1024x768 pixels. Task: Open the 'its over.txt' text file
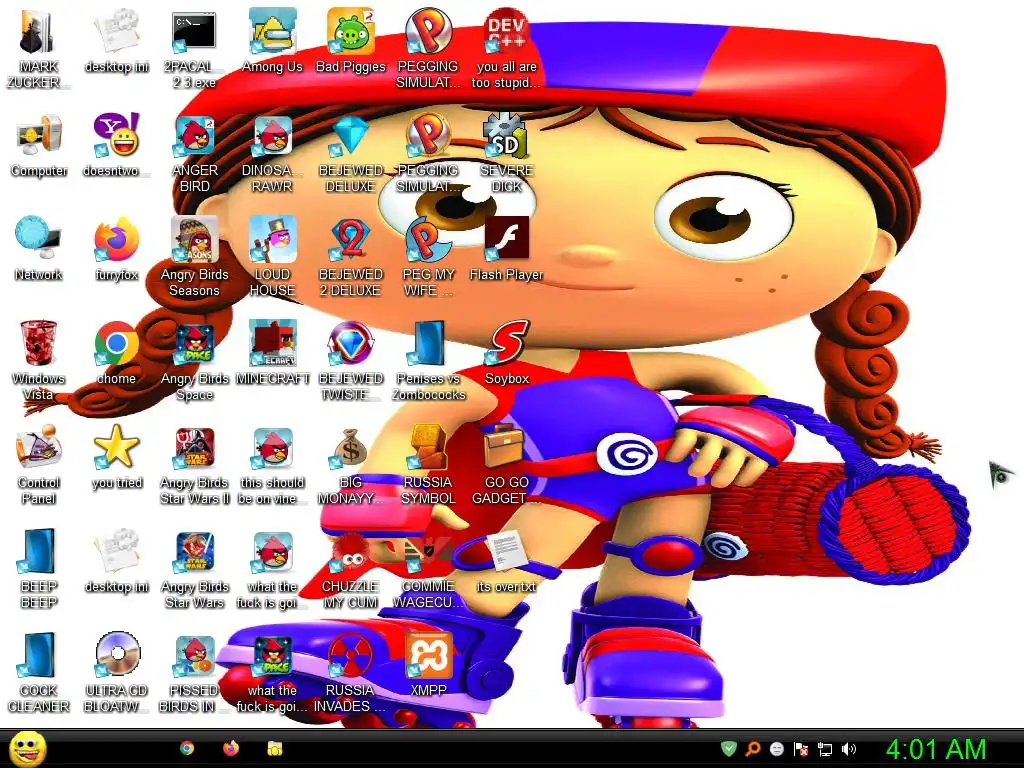click(x=506, y=561)
